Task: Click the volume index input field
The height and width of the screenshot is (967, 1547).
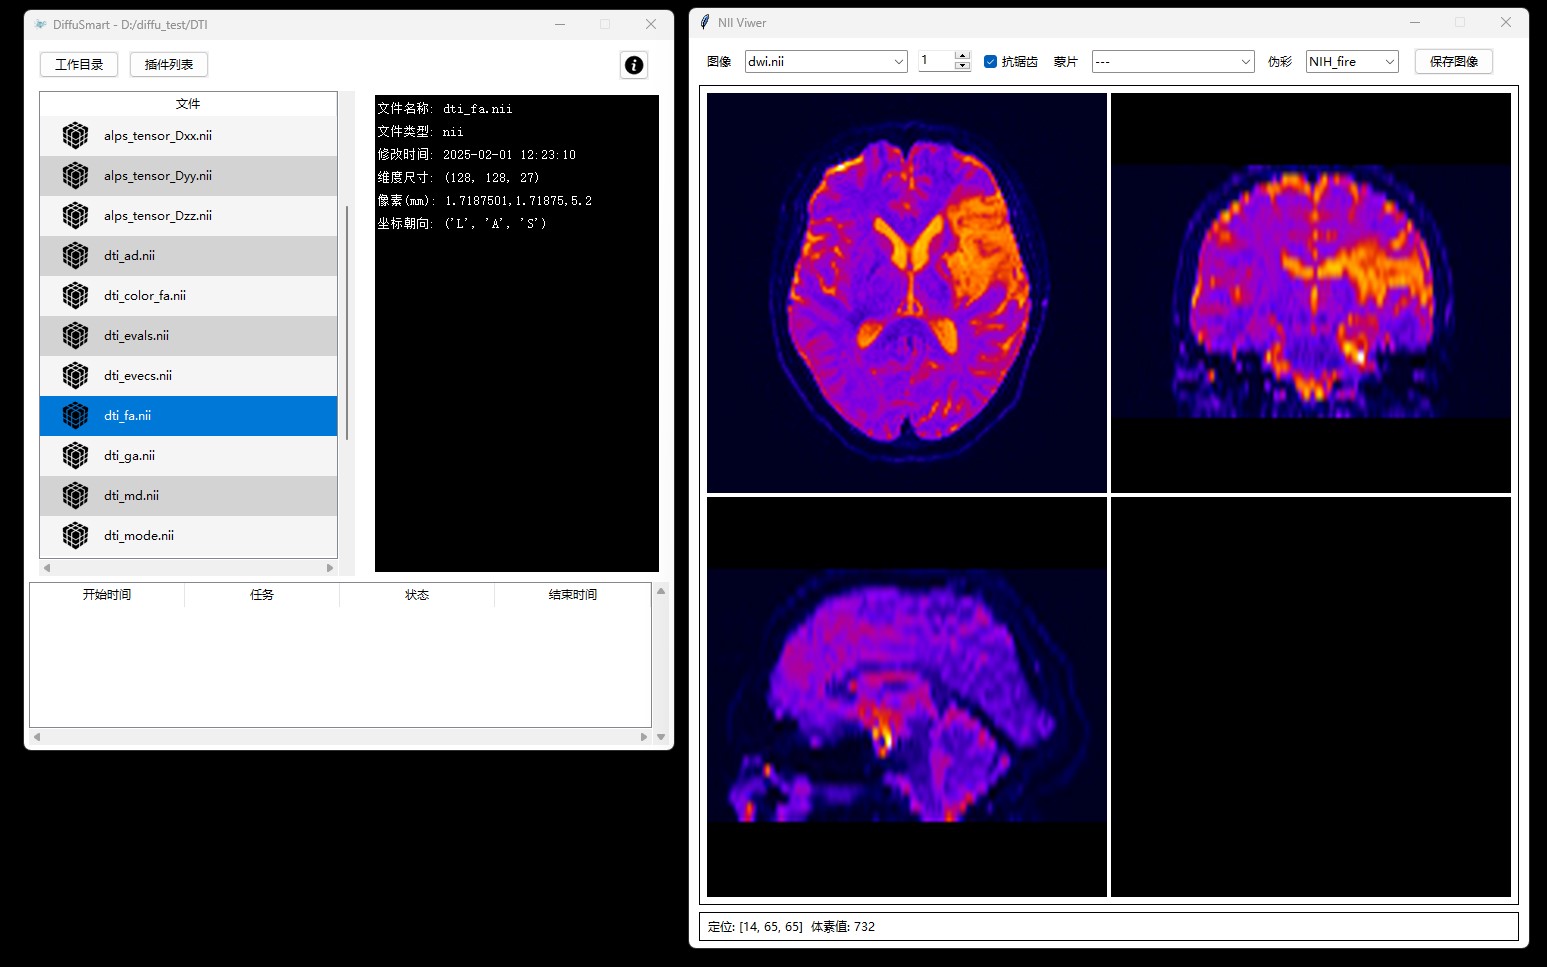Action: pos(937,61)
